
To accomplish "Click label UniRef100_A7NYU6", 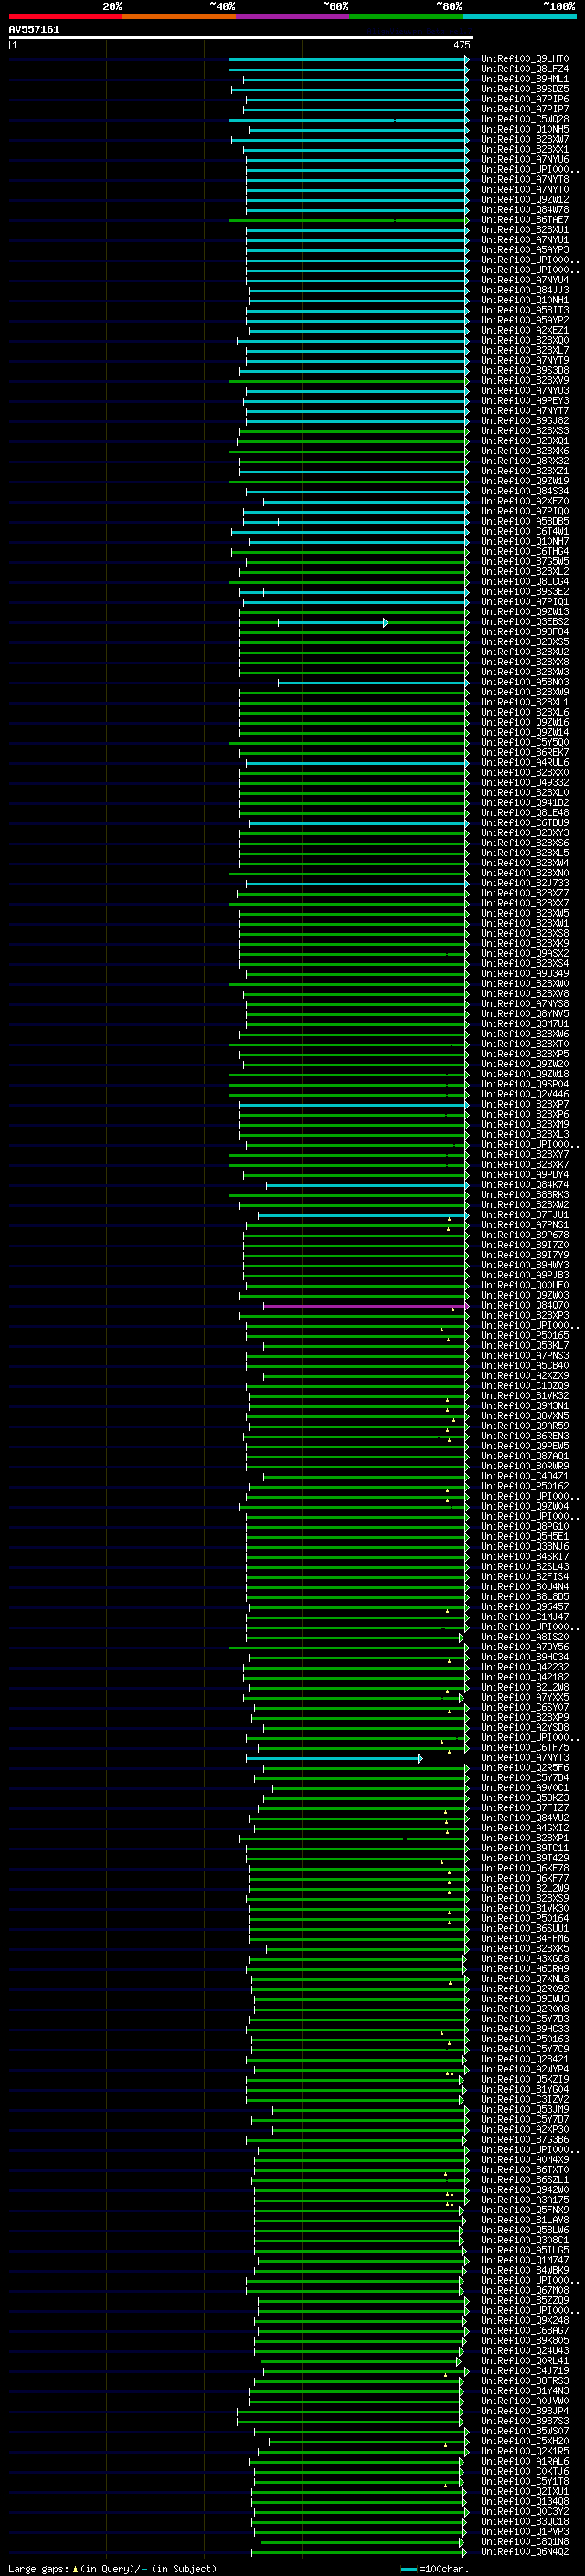I will coord(524,160).
